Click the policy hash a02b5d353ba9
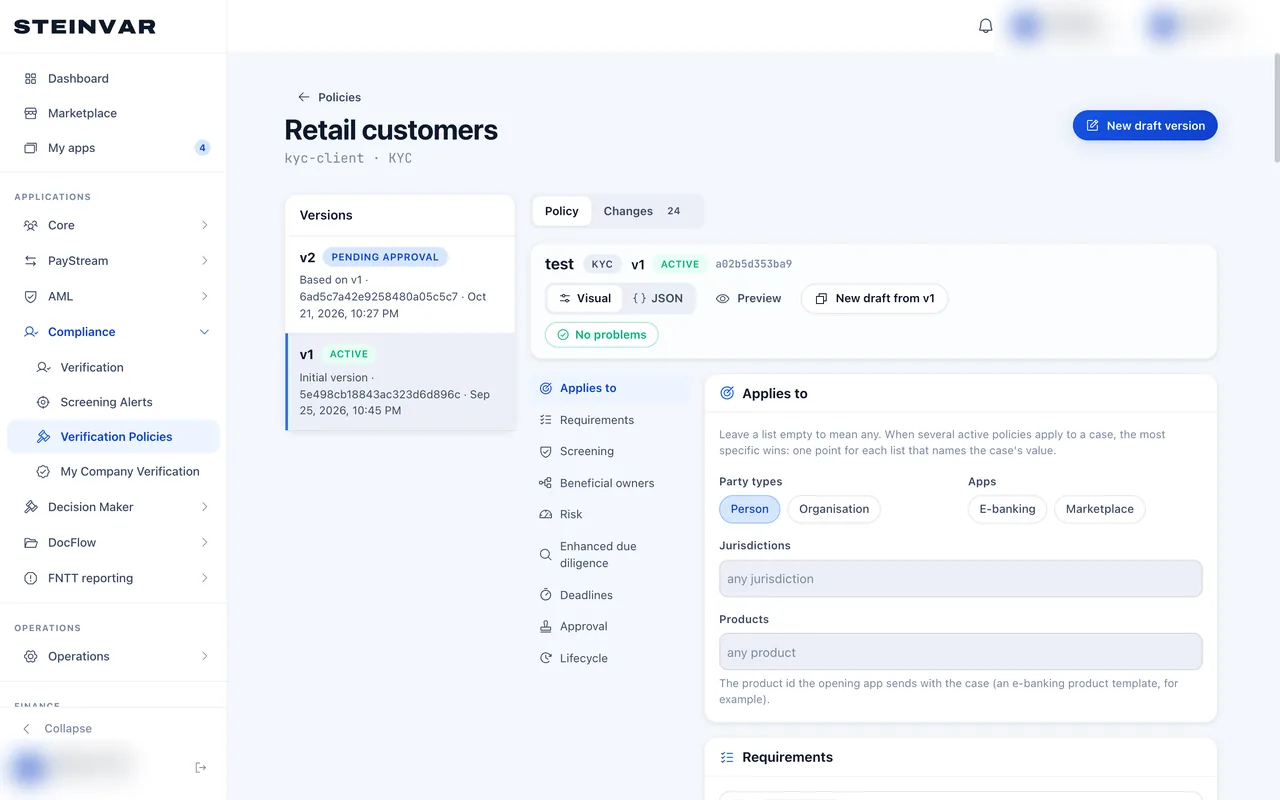This screenshot has height=800, width=1280. click(753, 264)
